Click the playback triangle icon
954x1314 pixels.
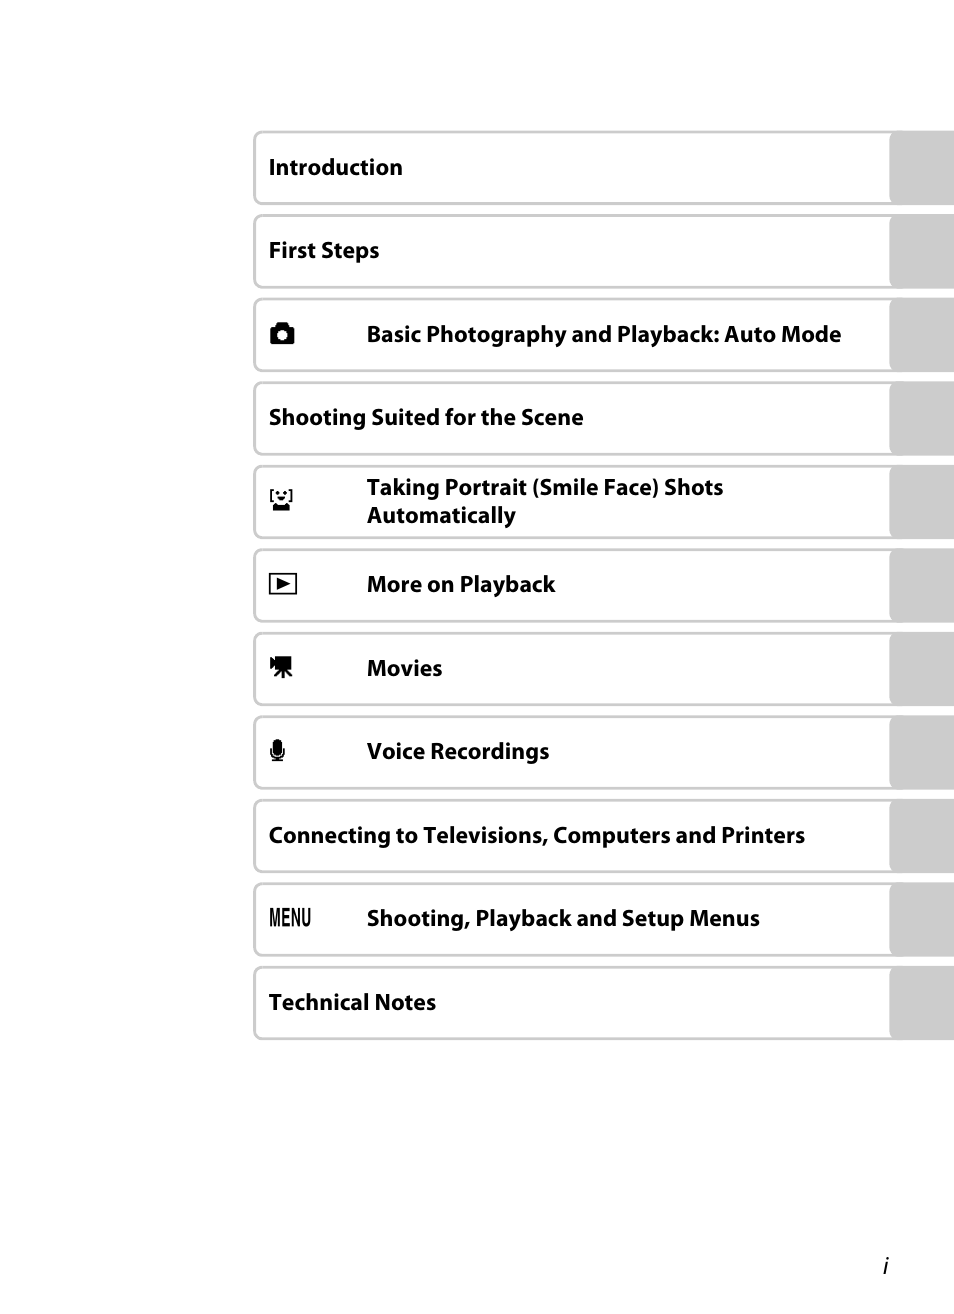tap(283, 584)
